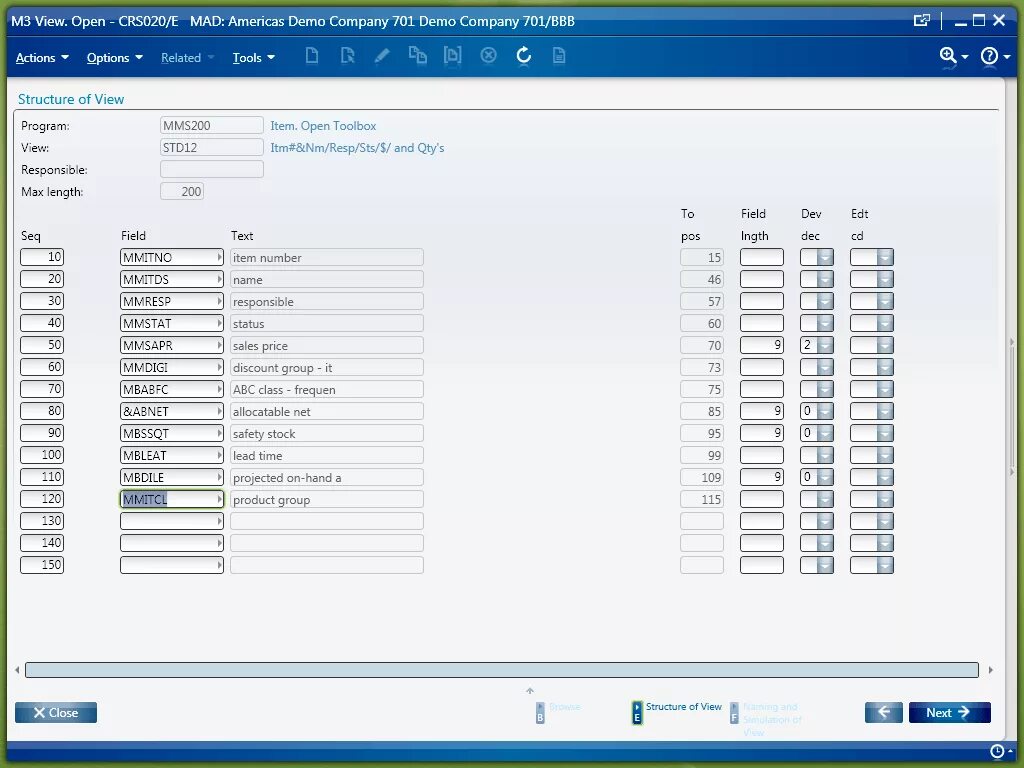Click the Previous back-arrow button
The height and width of the screenshot is (768, 1024).
pos(884,712)
